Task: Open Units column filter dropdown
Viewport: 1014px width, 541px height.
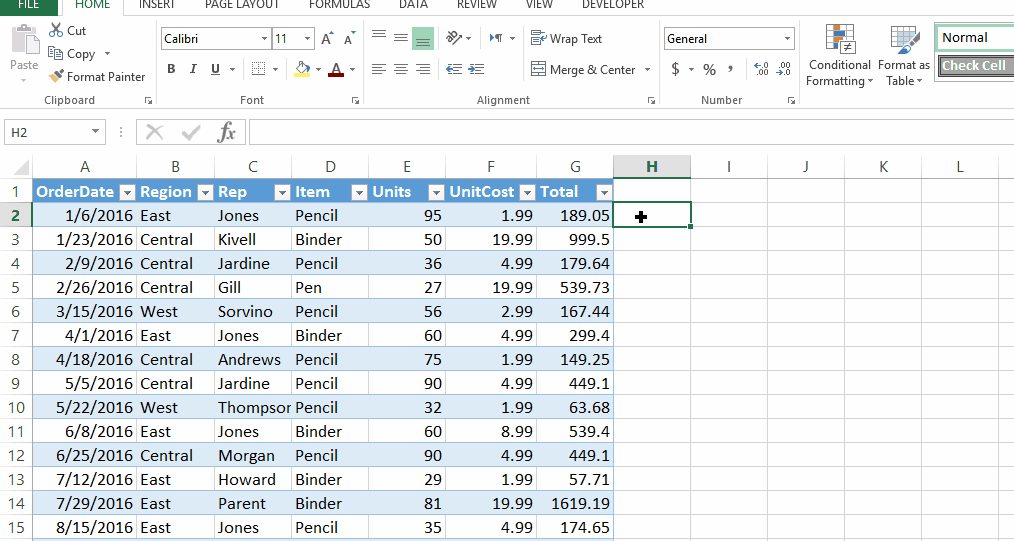Action: click(437, 192)
